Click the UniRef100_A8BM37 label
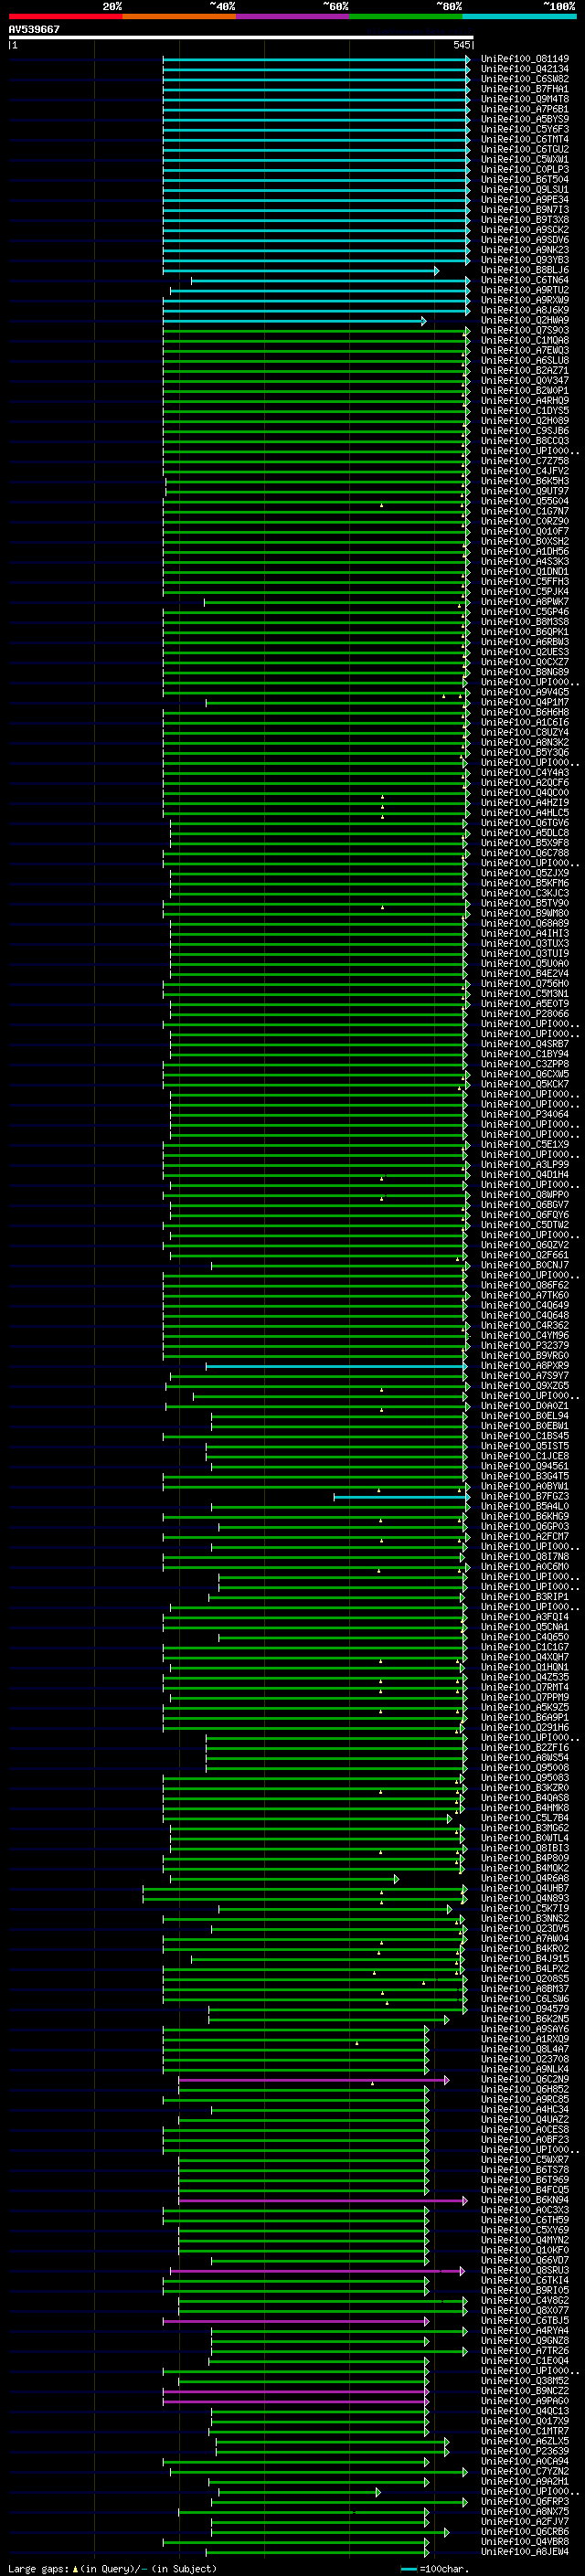Image resolution: width=585 pixels, height=2576 pixels. tap(525, 1988)
